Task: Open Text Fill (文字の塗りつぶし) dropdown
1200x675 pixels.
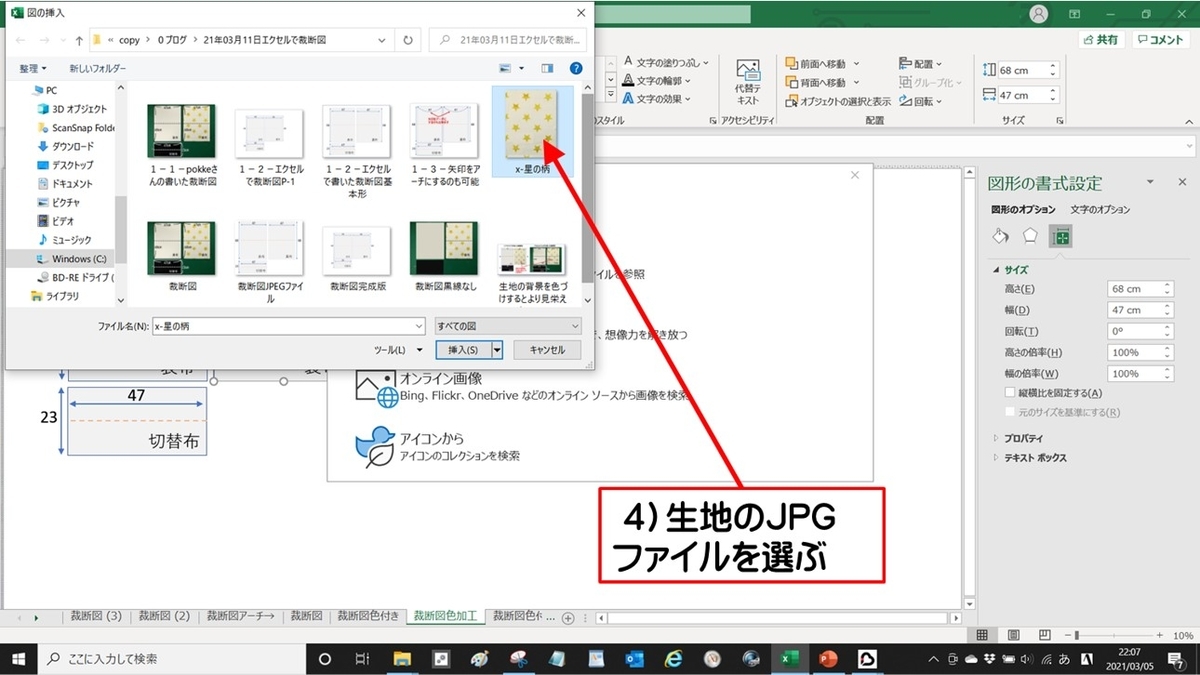Action: pos(664,62)
